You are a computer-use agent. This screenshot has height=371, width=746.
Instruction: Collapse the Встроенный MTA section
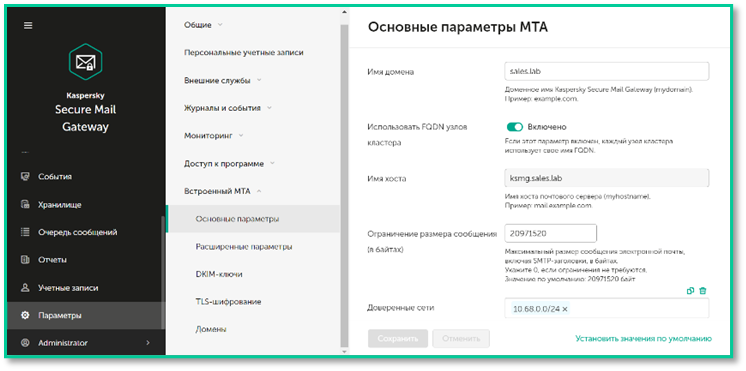259,191
